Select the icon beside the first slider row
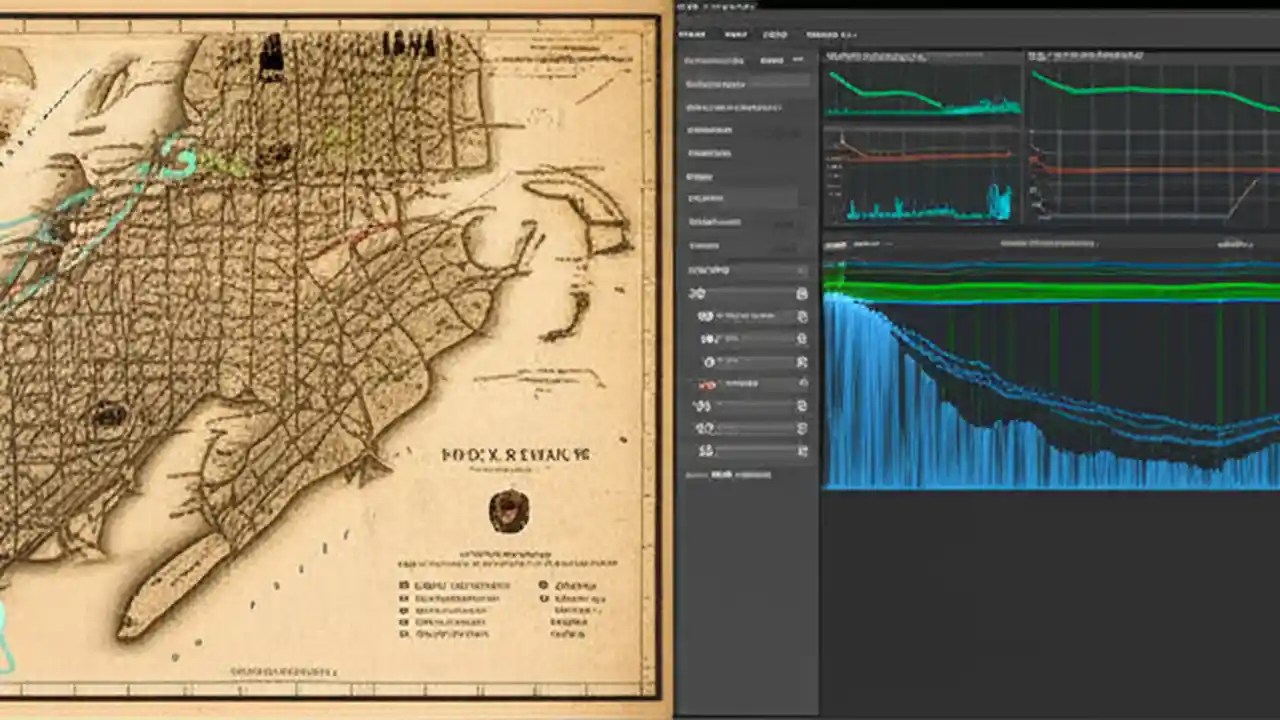The height and width of the screenshot is (720, 1280). tap(698, 293)
